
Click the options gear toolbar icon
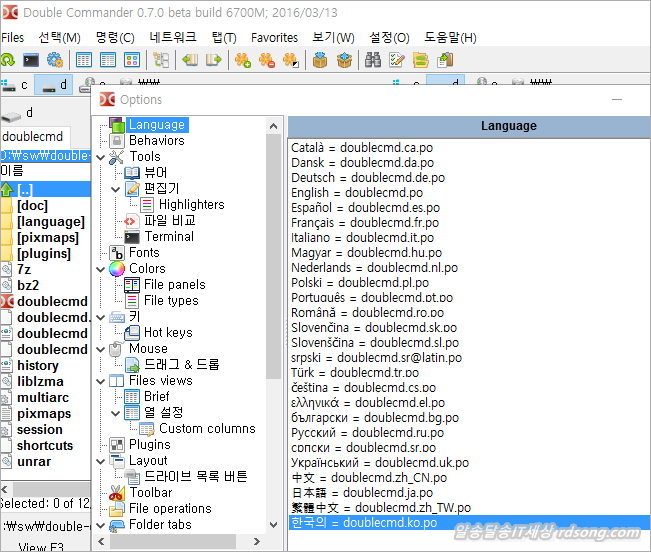coord(55,61)
